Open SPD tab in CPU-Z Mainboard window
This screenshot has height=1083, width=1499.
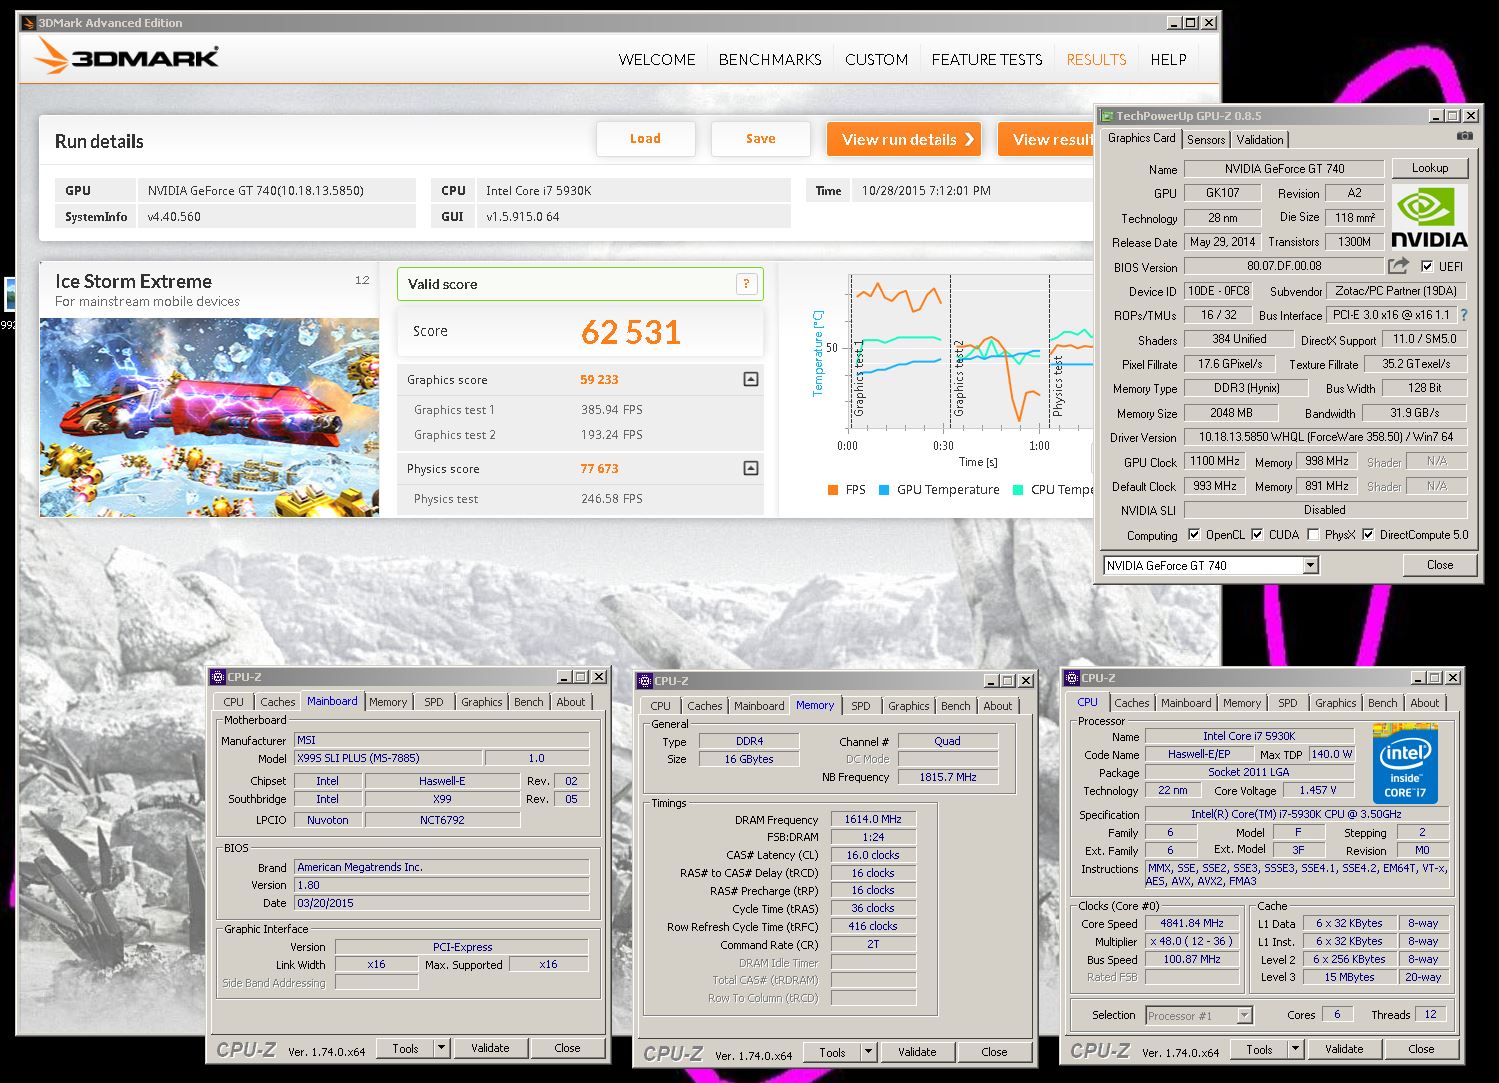(x=433, y=702)
